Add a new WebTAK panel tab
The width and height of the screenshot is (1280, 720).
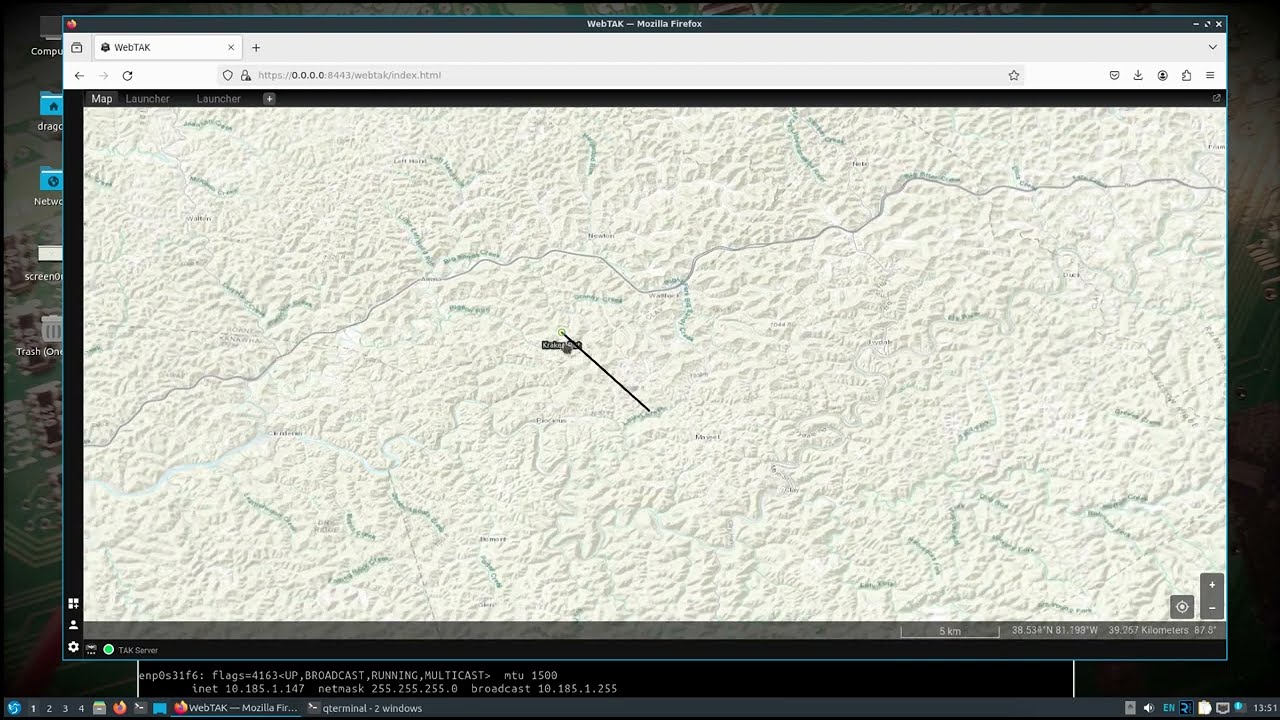[x=268, y=99]
